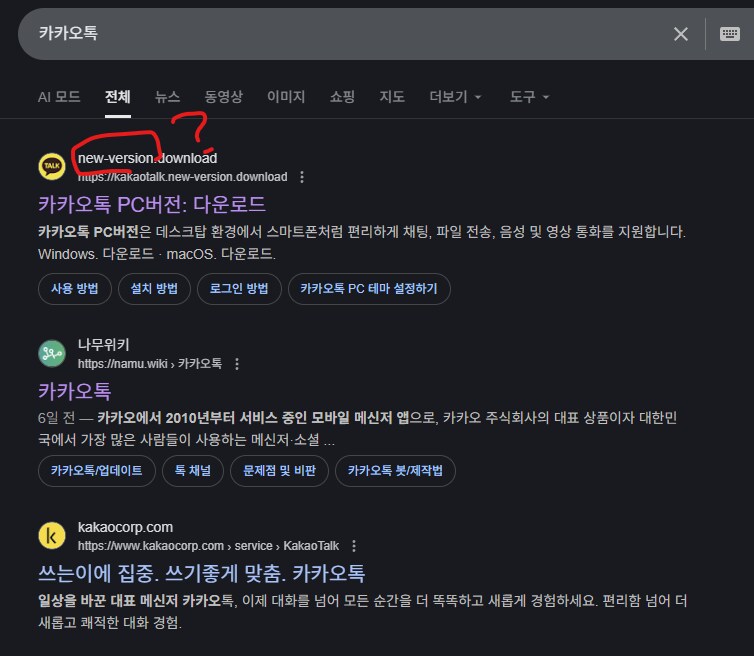Expand the 더보기 dropdown
This screenshot has width=754, height=656.
click(x=455, y=97)
